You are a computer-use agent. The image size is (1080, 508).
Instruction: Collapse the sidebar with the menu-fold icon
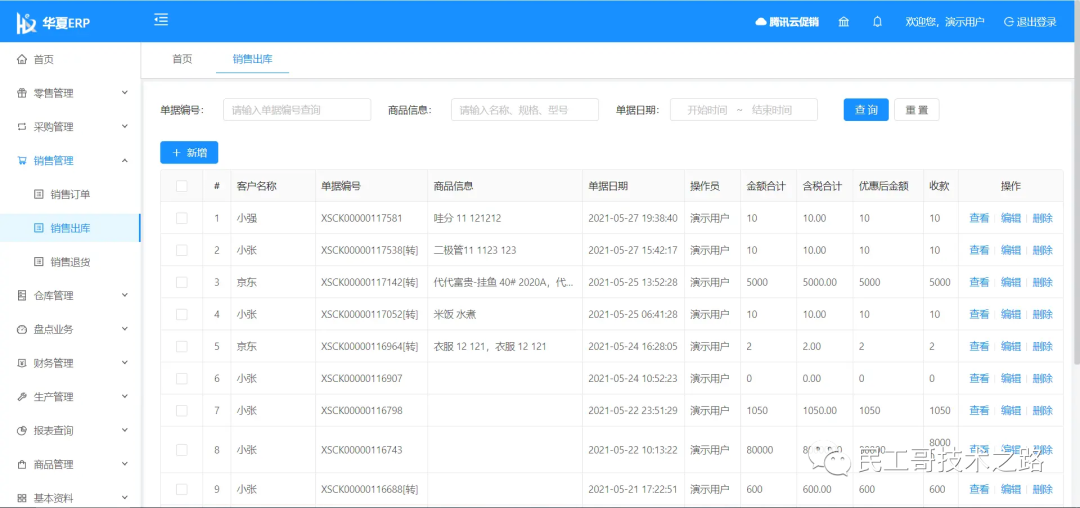pyautogui.click(x=161, y=20)
